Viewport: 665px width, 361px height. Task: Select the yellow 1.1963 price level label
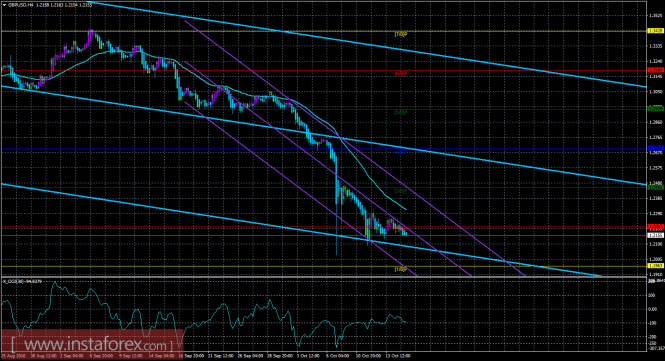pyautogui.click(x=656, y=266)
